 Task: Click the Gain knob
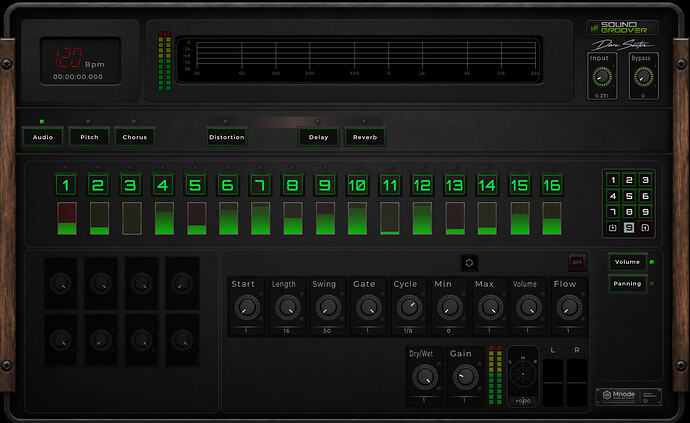tap(465, 377)
